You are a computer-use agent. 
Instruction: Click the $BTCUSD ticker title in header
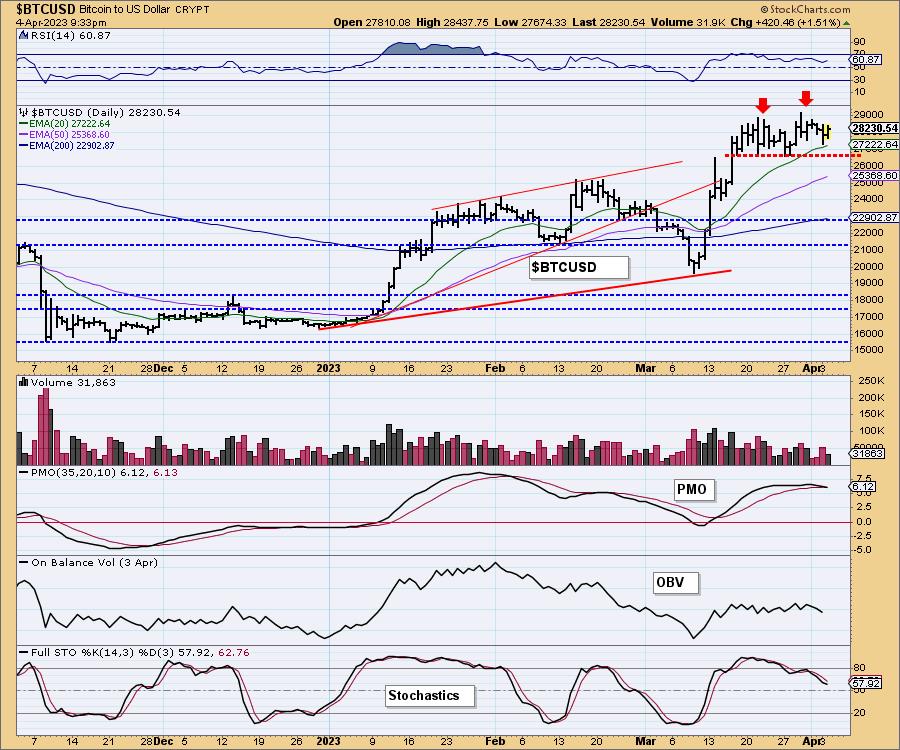tap(46, 9)
